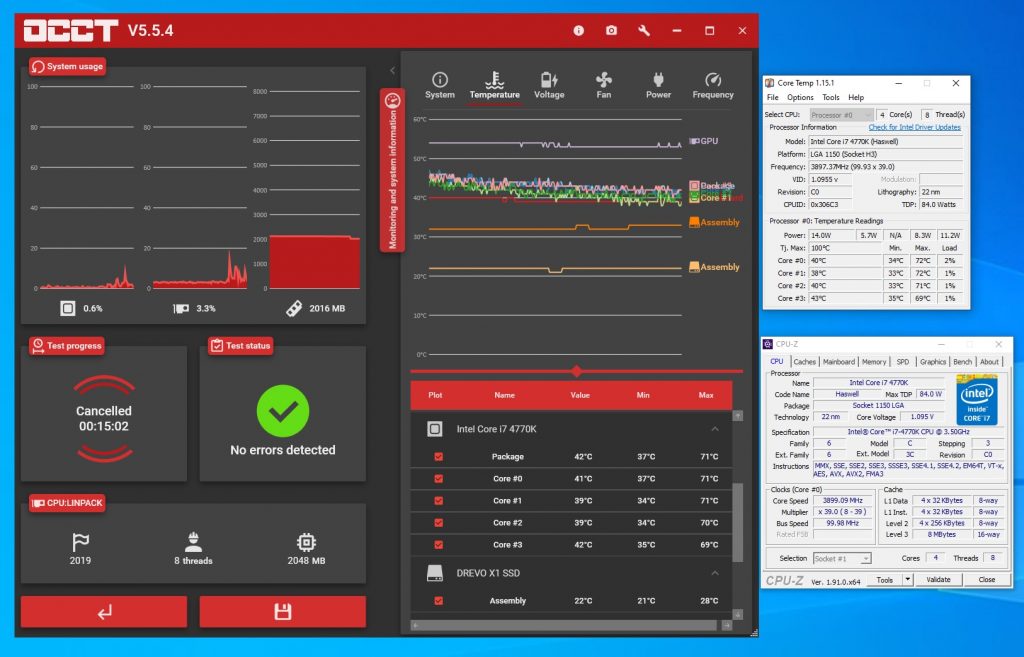Toggle the Core #0 plot checkbox
The image size is (1024, 657).
tap(438, 479)
